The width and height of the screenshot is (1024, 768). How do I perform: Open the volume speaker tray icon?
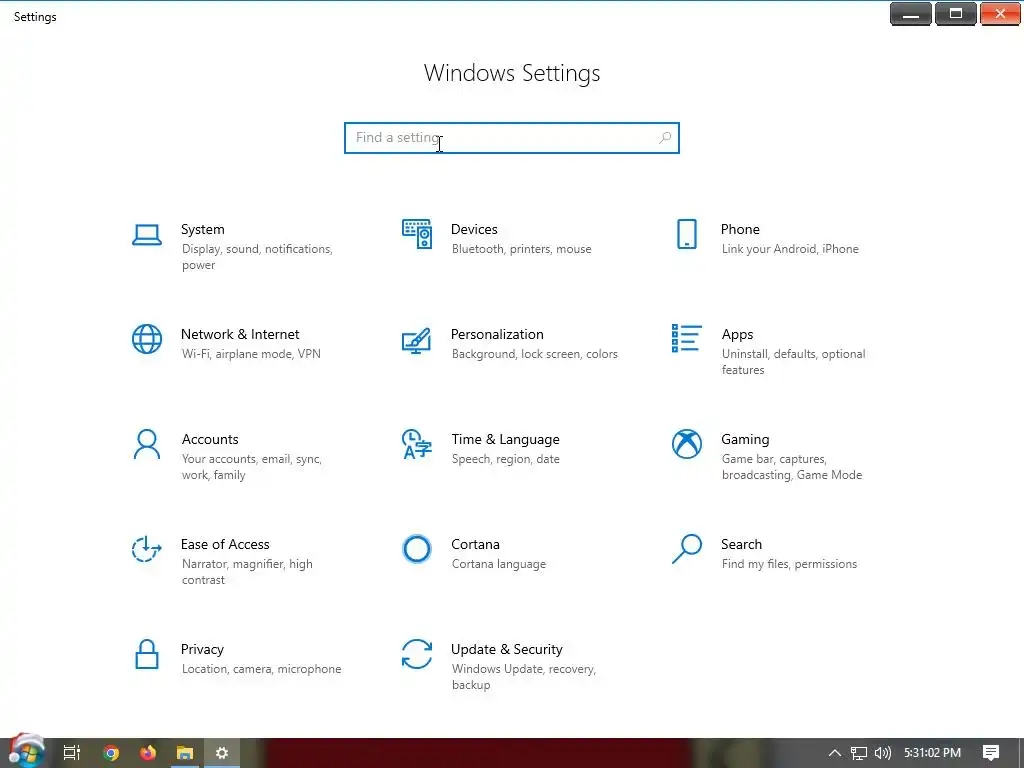[x=883, y=753]
